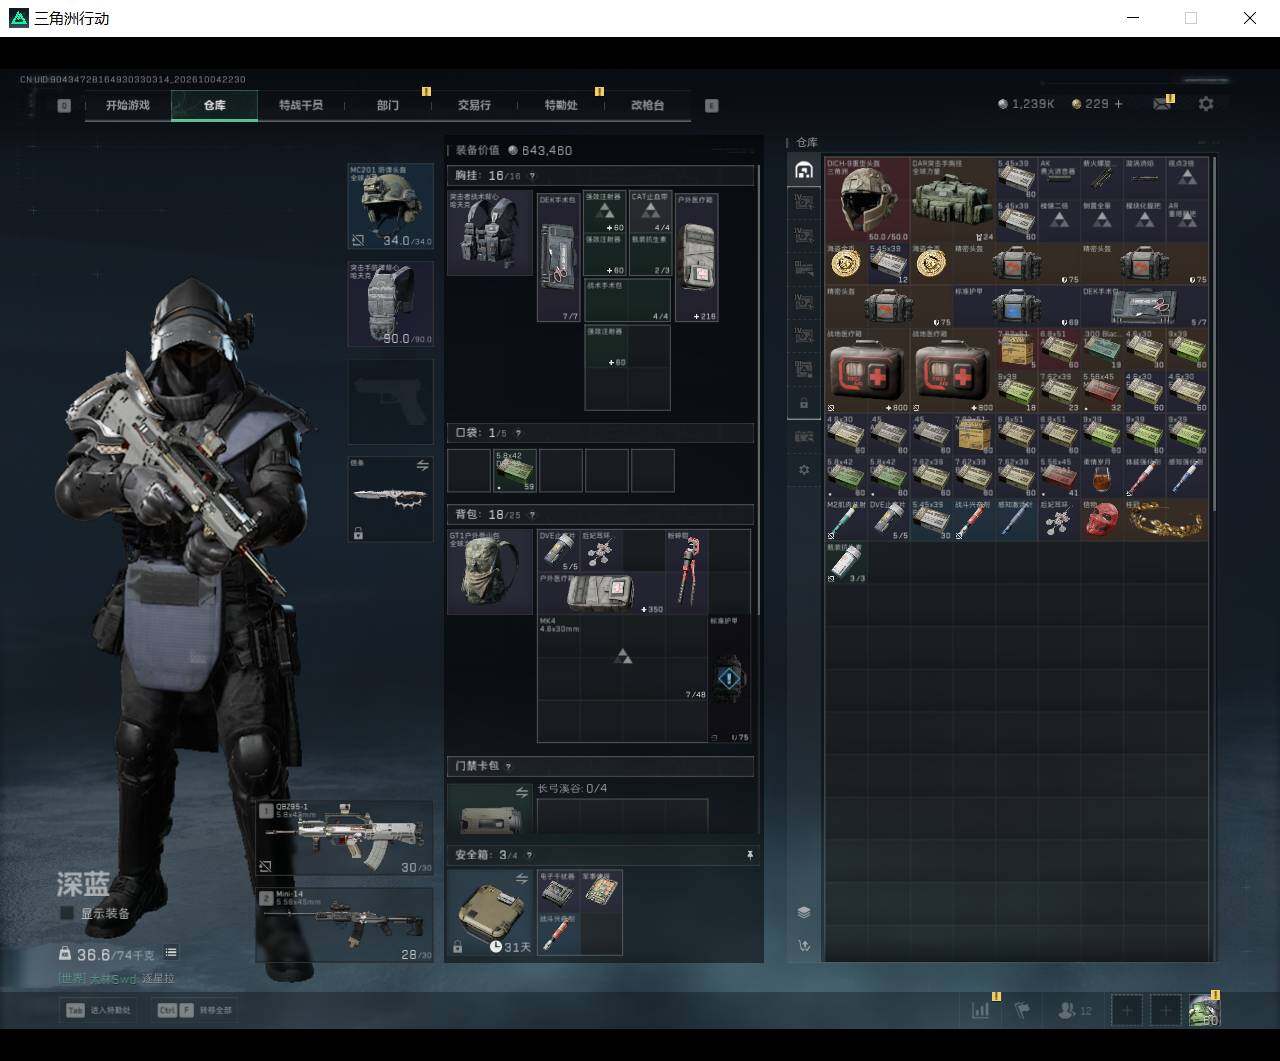Open the settings gear in the top bar
This screenshot has height=1061, width=1280.
(x=1206, y=104)
